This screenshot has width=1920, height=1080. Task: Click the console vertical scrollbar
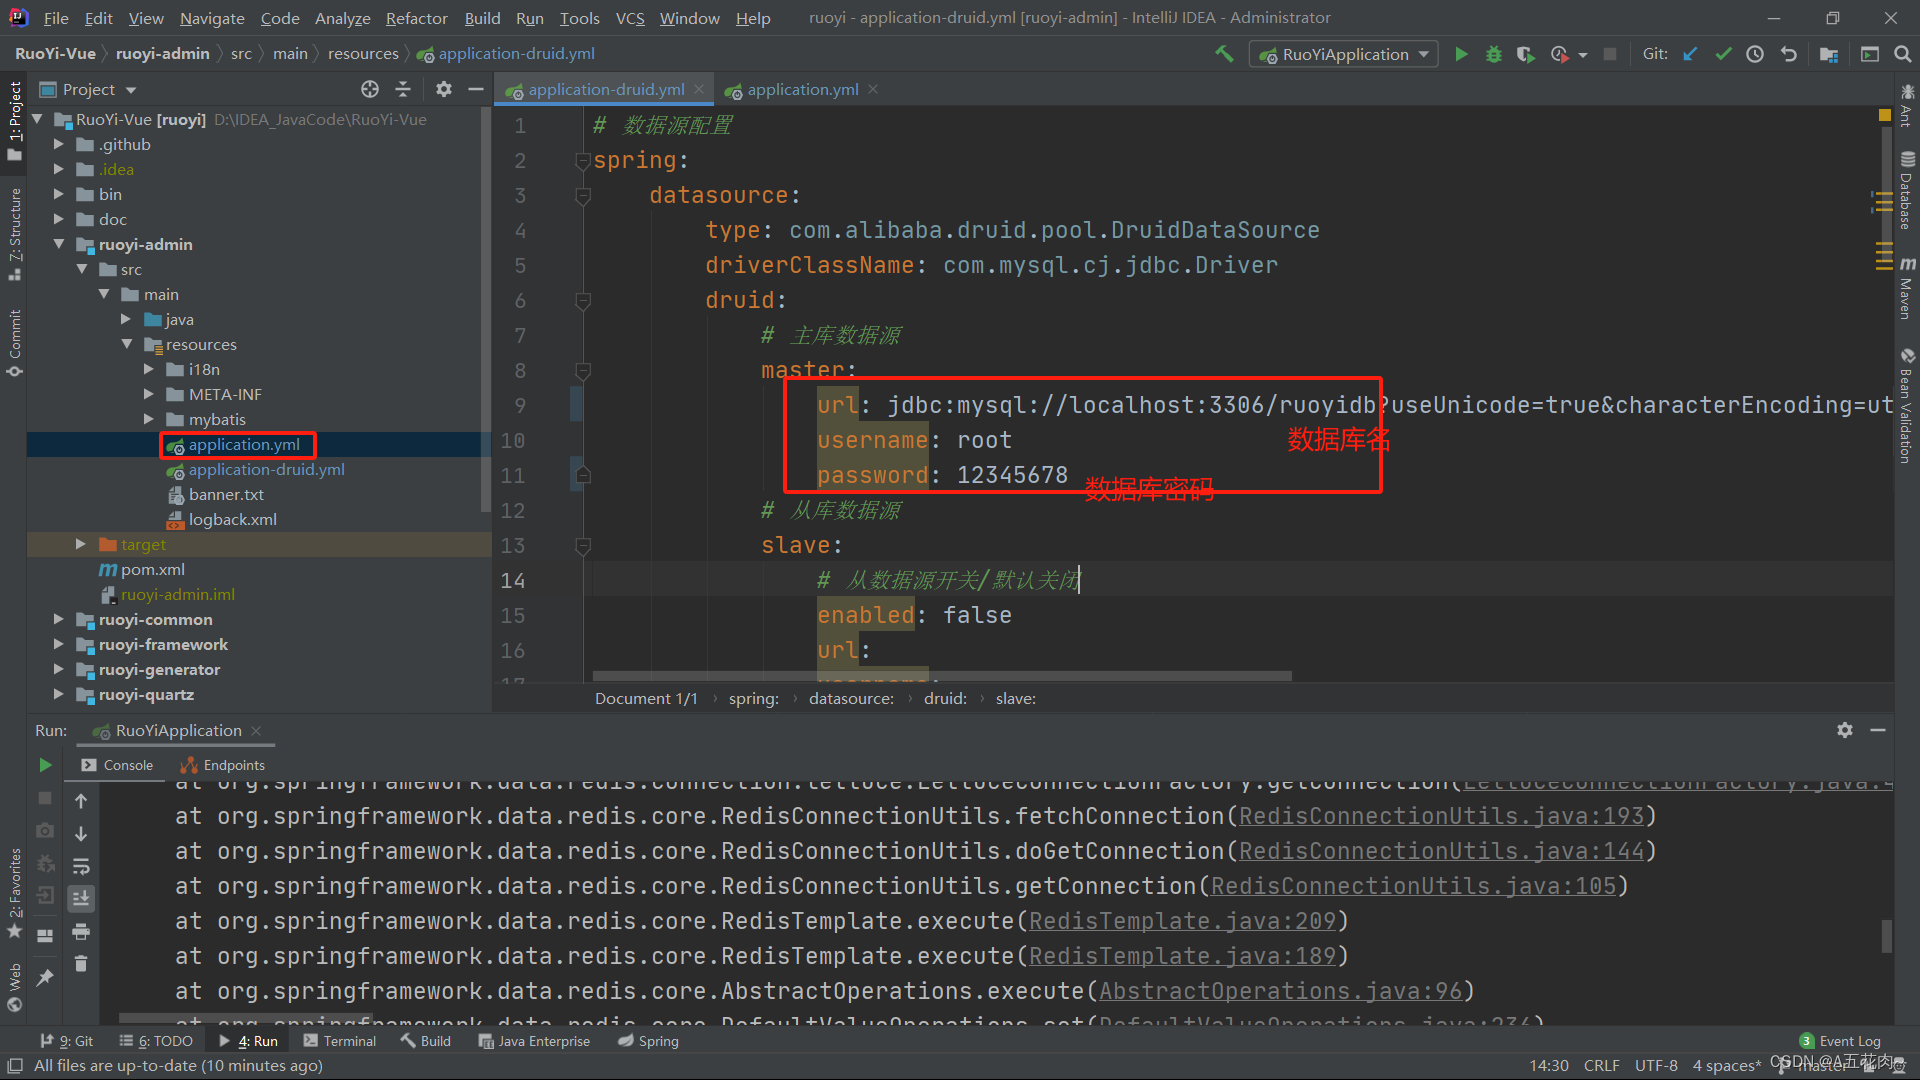1886,936
